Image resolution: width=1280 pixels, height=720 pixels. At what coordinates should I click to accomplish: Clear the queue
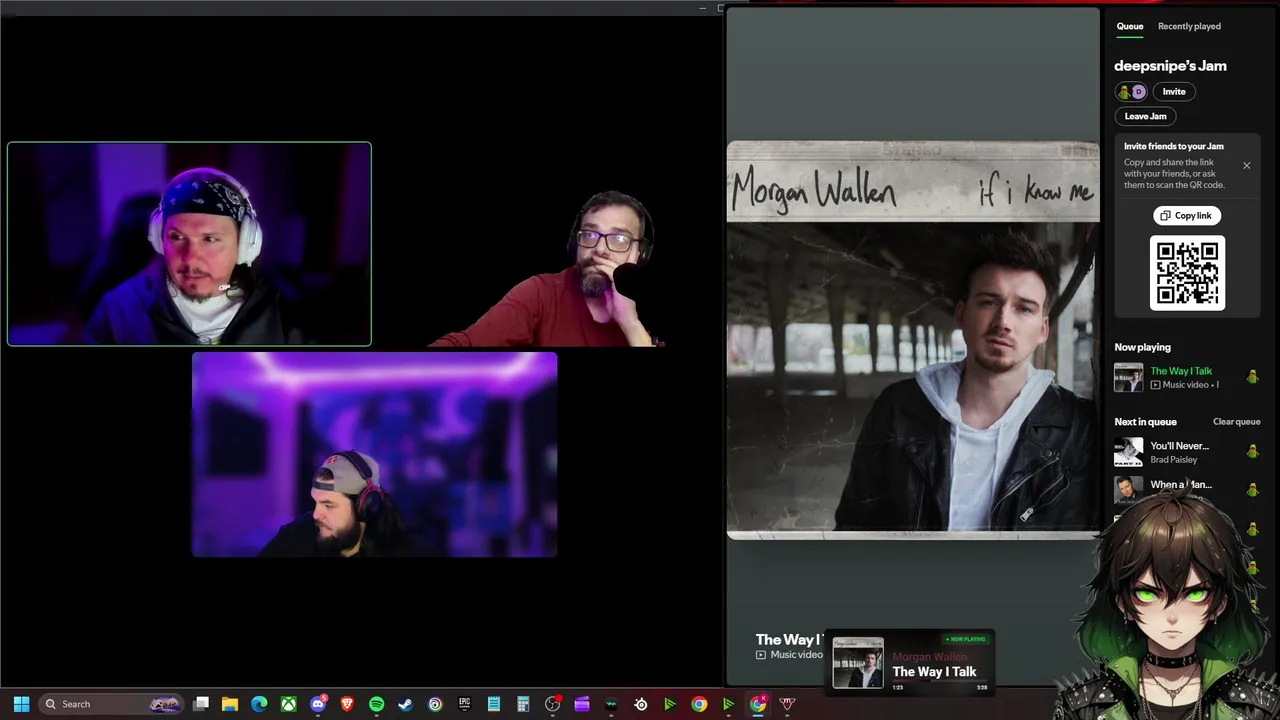point(1236,422)
